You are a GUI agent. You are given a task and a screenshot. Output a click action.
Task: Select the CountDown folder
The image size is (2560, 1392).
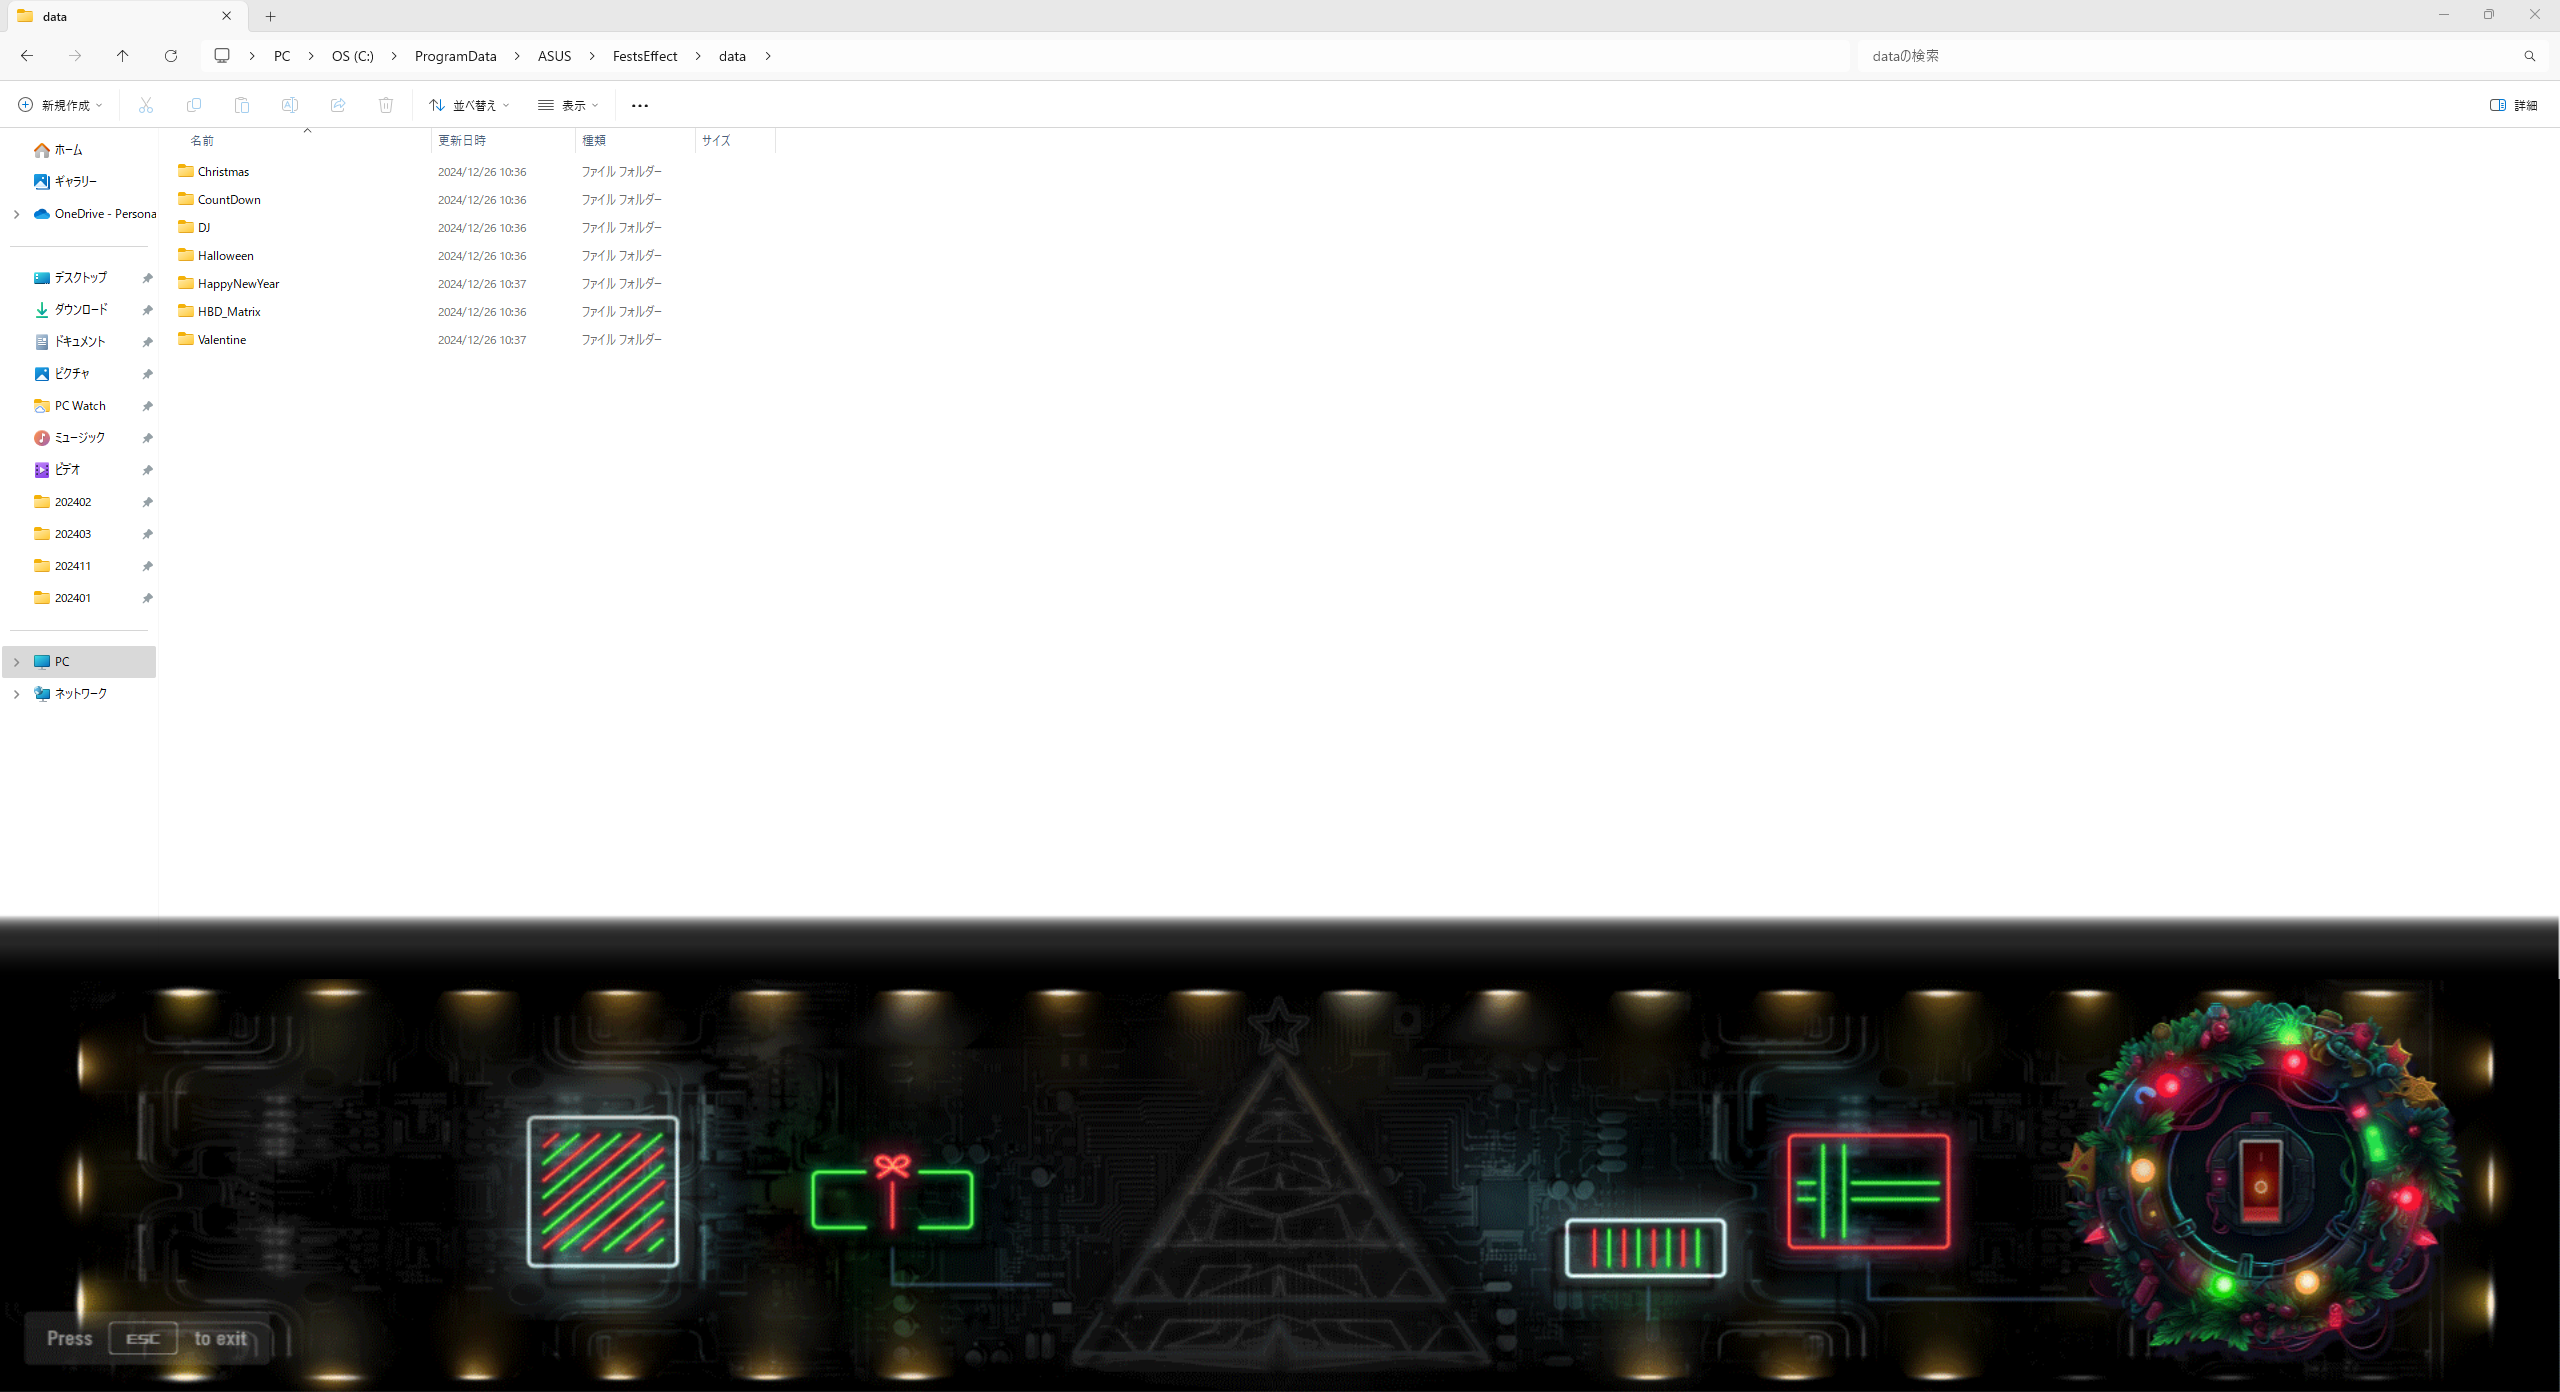[229, 200]
